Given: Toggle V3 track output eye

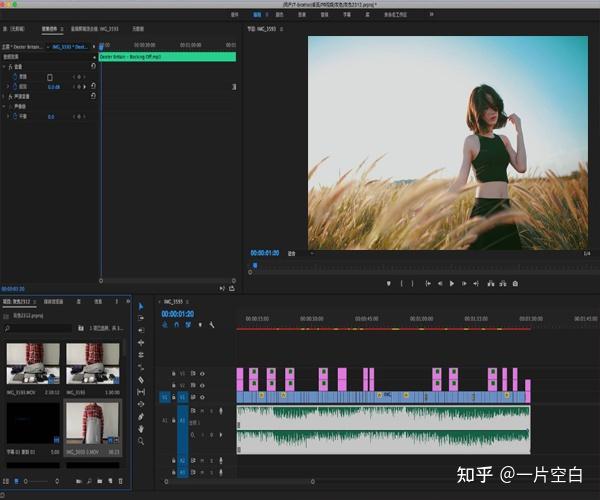Looking at the screenshot, I should point(202,373).
